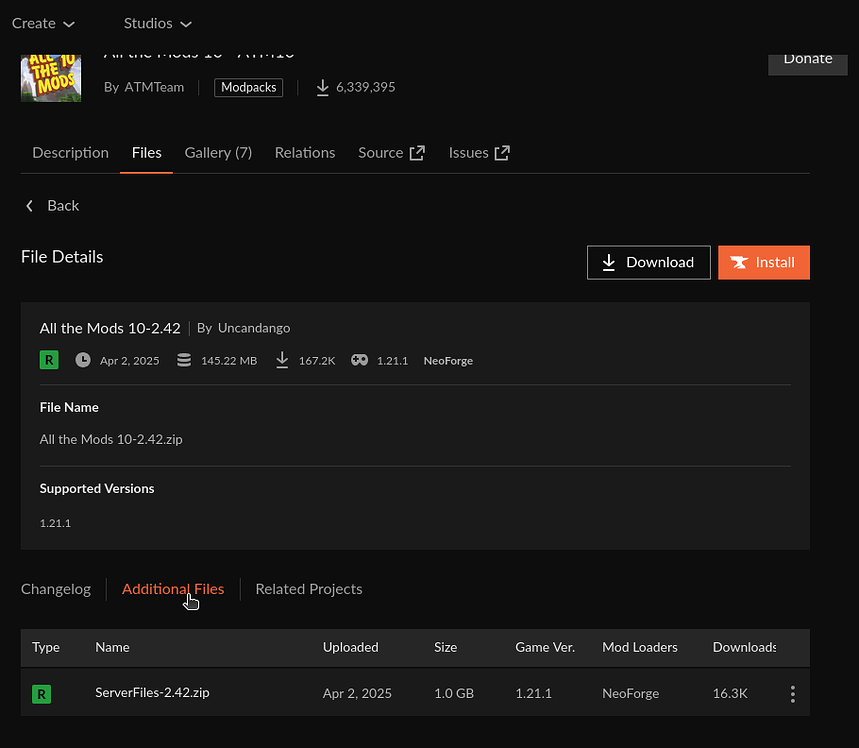Switch to the Gallery (7) tab
859x748 pixels.
[x=218, y=152]
